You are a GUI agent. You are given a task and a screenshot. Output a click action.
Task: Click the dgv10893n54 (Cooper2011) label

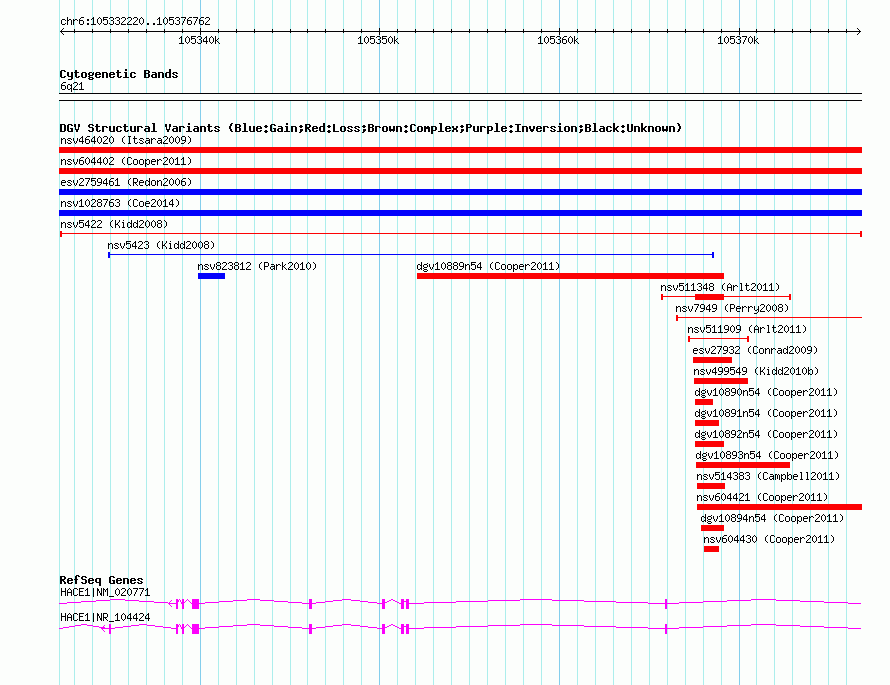[767, 455]
